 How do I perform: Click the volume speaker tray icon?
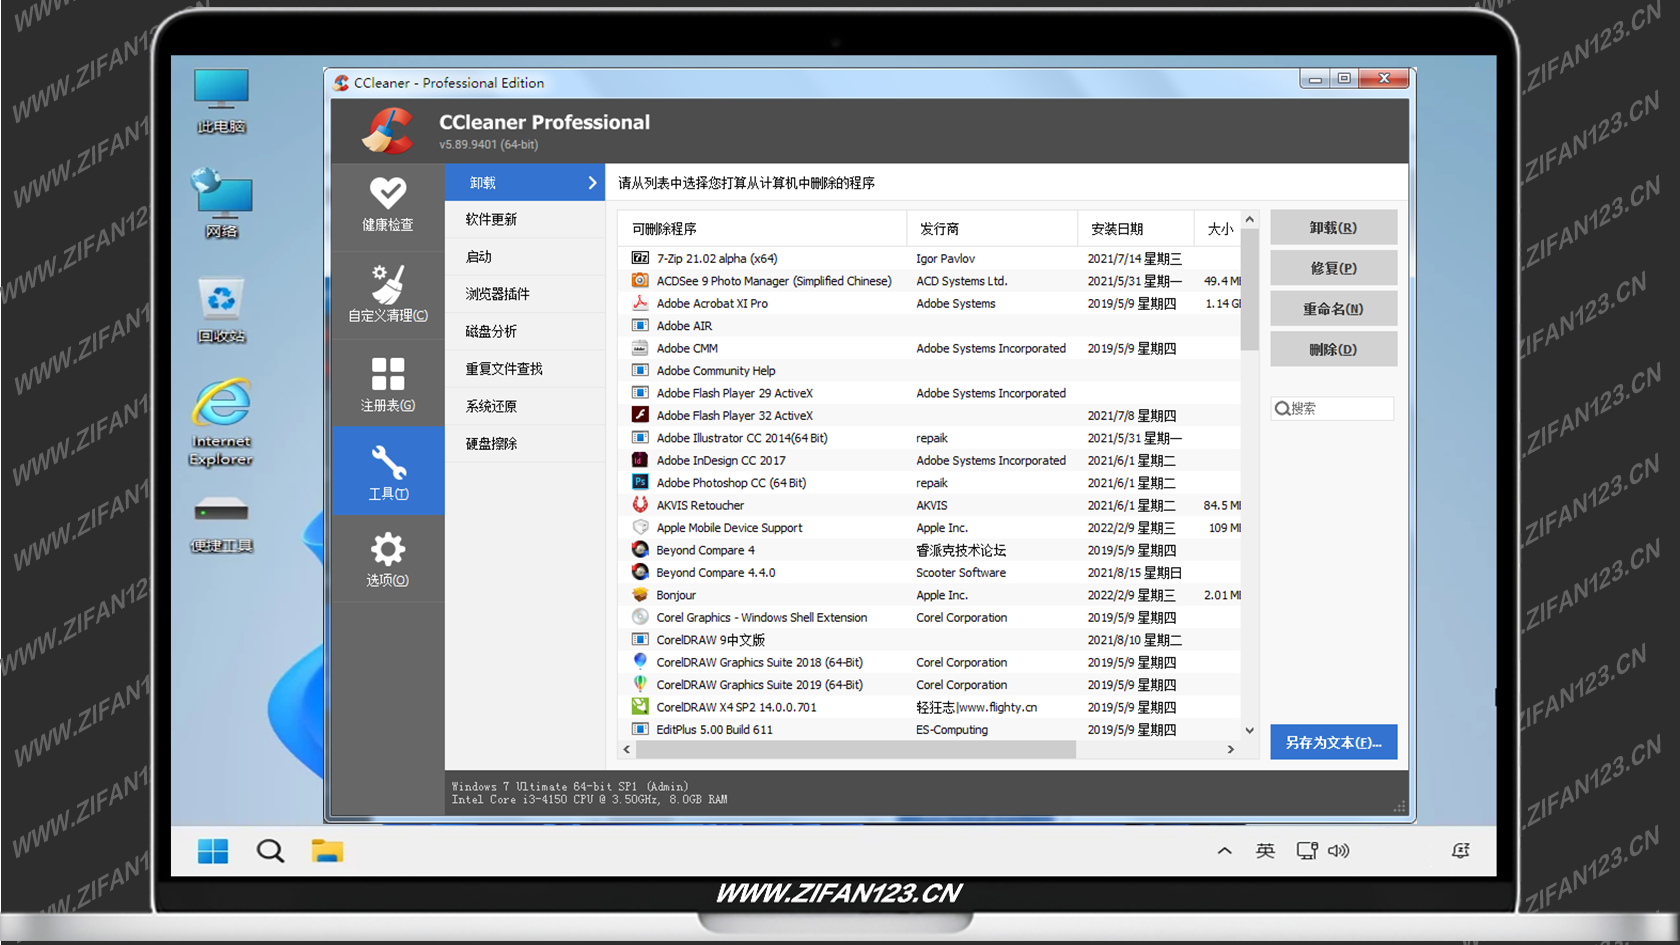[x=1339, y=851]
